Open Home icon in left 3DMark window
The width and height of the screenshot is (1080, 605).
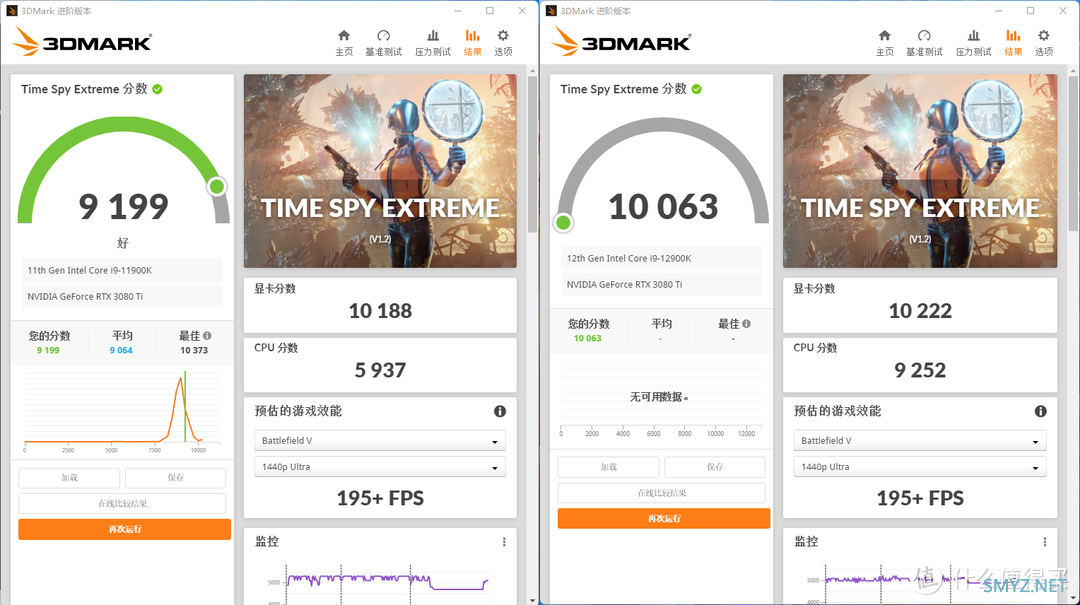point(344,35)
